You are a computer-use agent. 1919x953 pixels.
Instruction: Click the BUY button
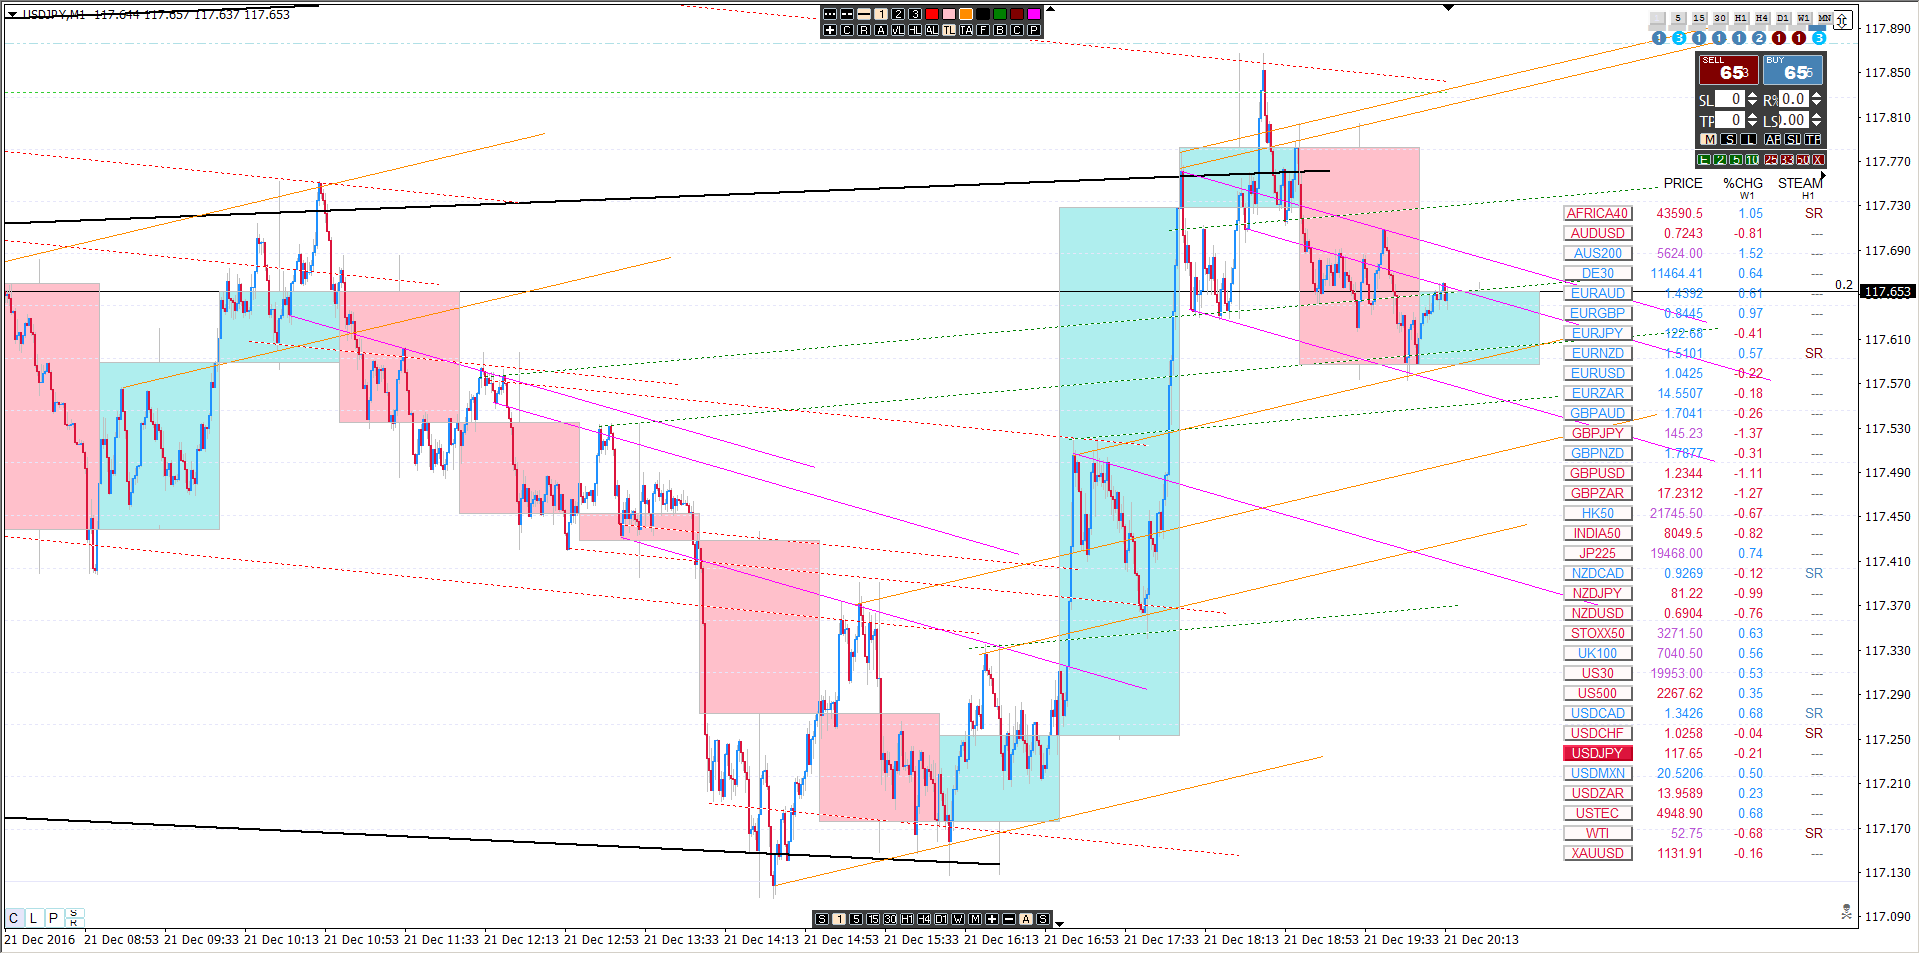(x=1792, y=69)
